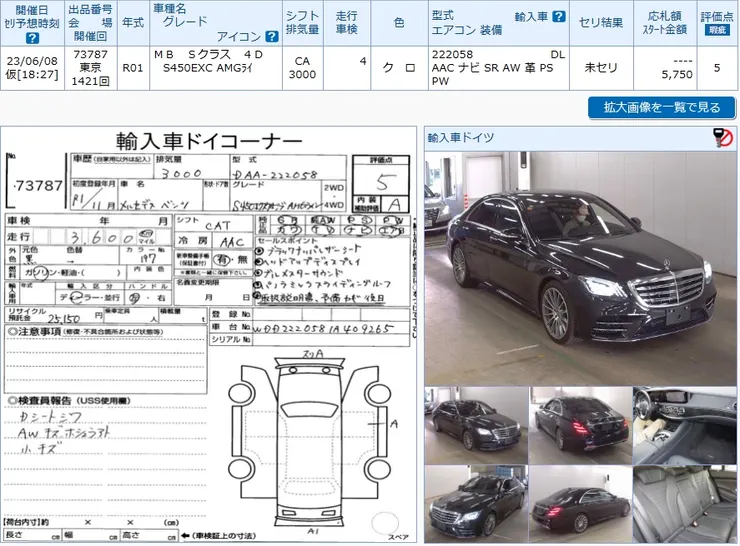Open the front-left angle thumbnail photo
This screenshot has width=740, height=546.
pos(476,426)
